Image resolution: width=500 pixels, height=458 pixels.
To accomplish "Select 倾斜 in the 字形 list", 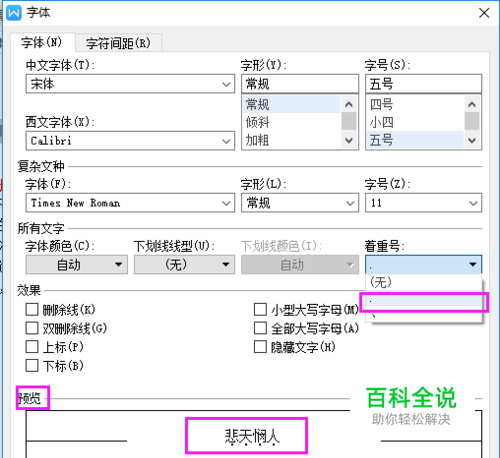I will [292, 122].
